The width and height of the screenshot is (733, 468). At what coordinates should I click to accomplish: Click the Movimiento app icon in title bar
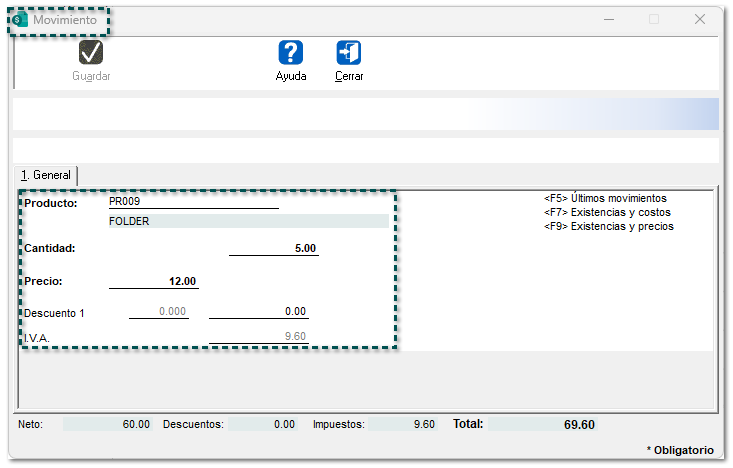click(20, 20)
